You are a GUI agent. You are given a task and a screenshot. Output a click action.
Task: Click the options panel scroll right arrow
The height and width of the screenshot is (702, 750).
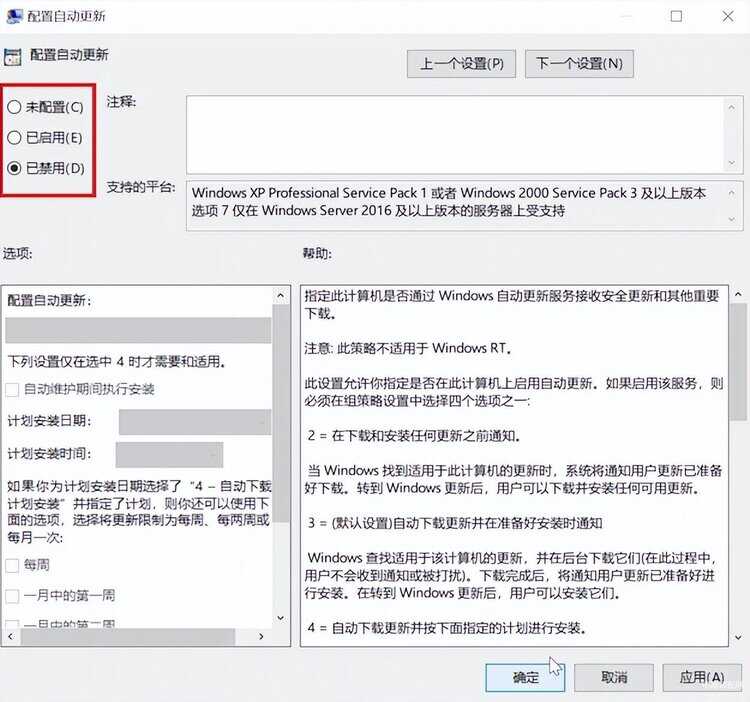261,636
